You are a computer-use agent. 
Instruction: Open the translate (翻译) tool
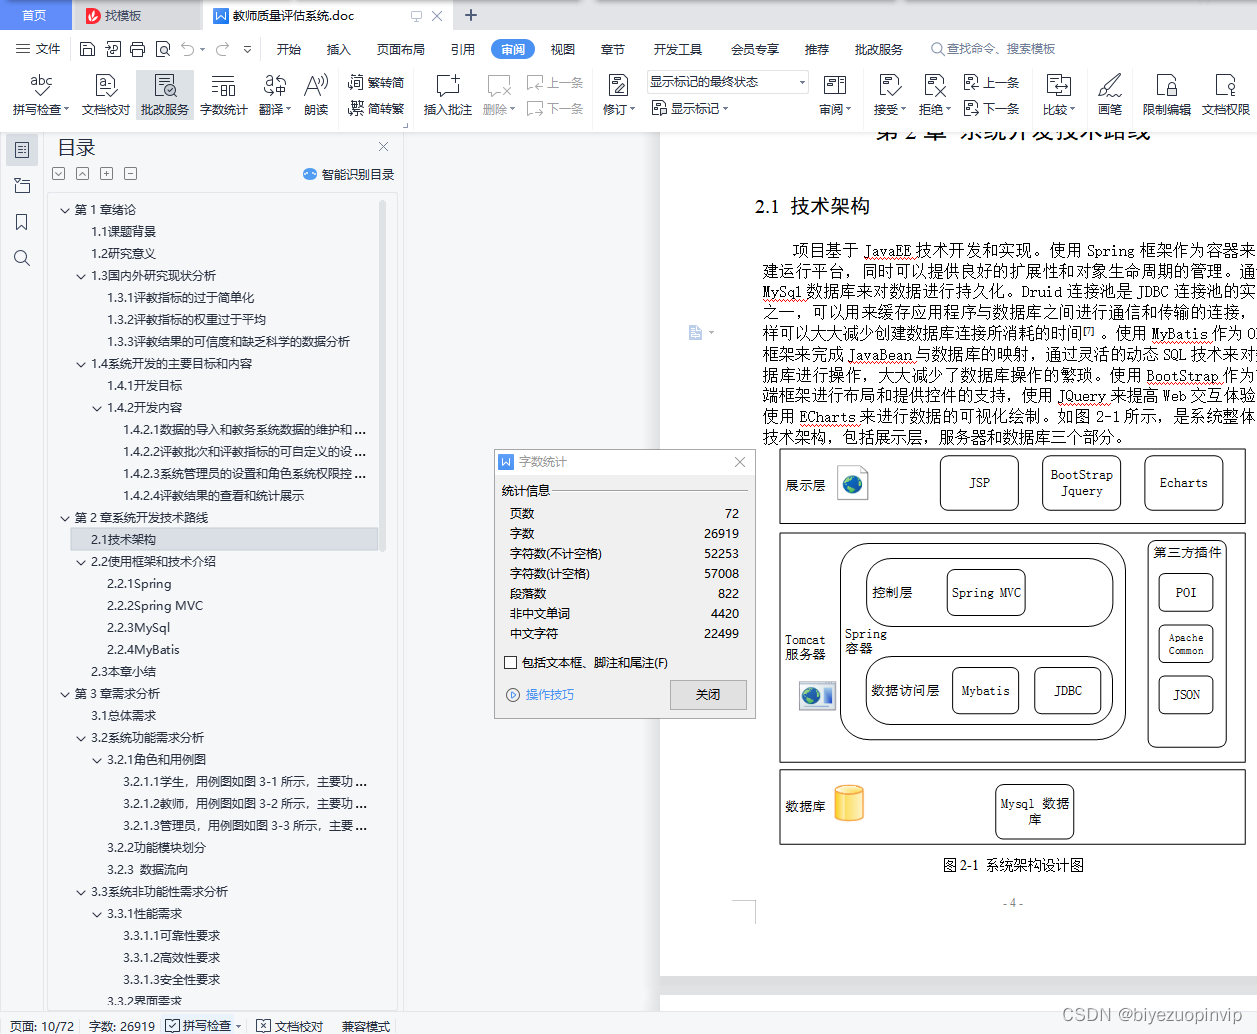[275, 95]
